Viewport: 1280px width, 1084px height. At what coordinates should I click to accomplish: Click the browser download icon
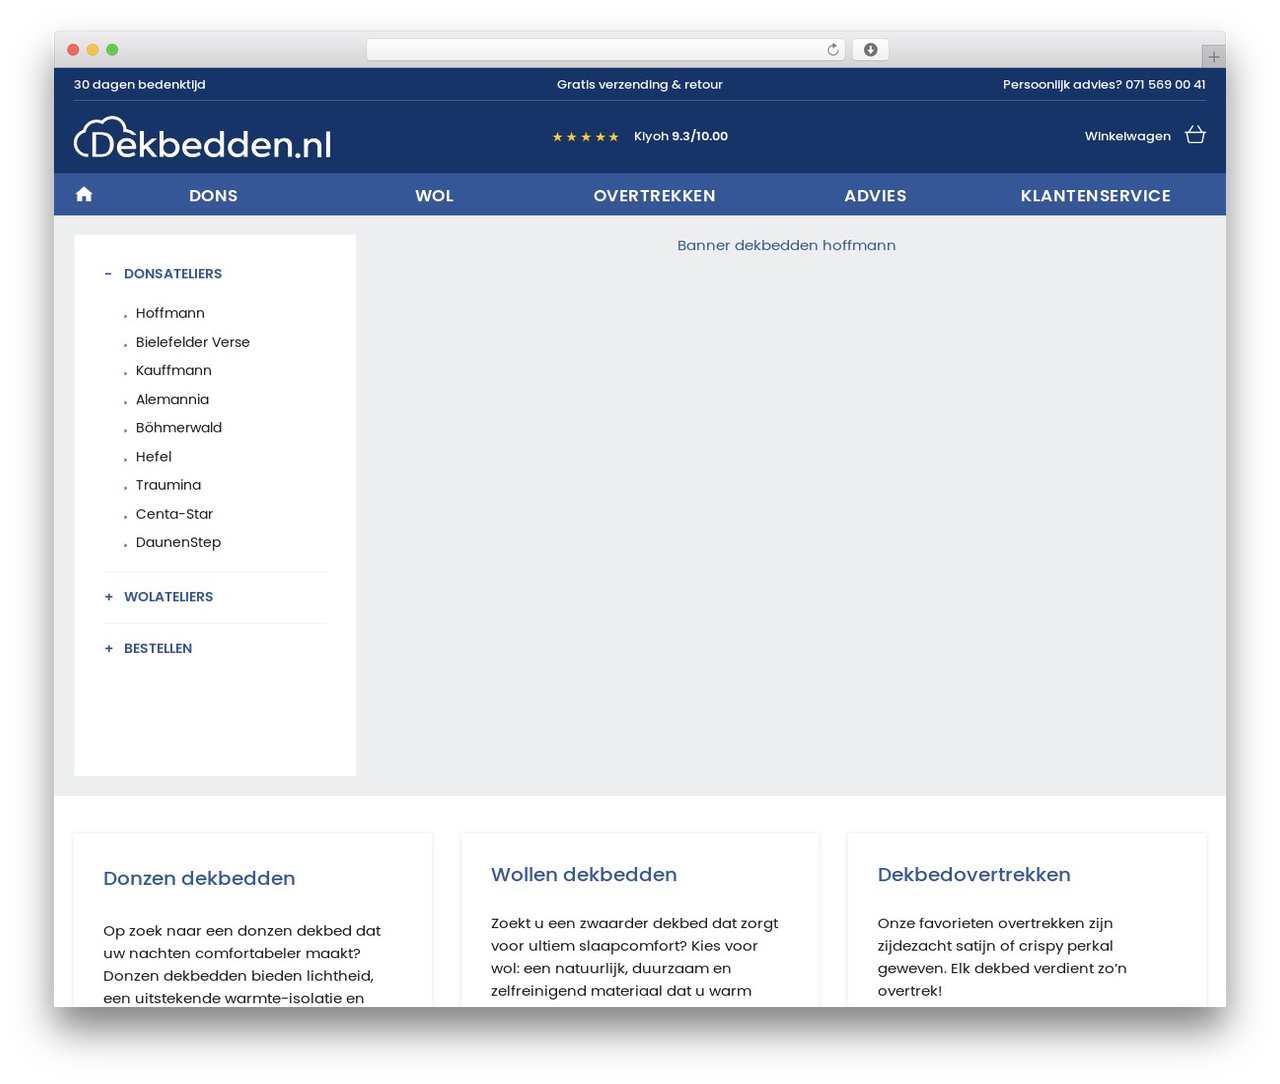click(x=871, y=50)
